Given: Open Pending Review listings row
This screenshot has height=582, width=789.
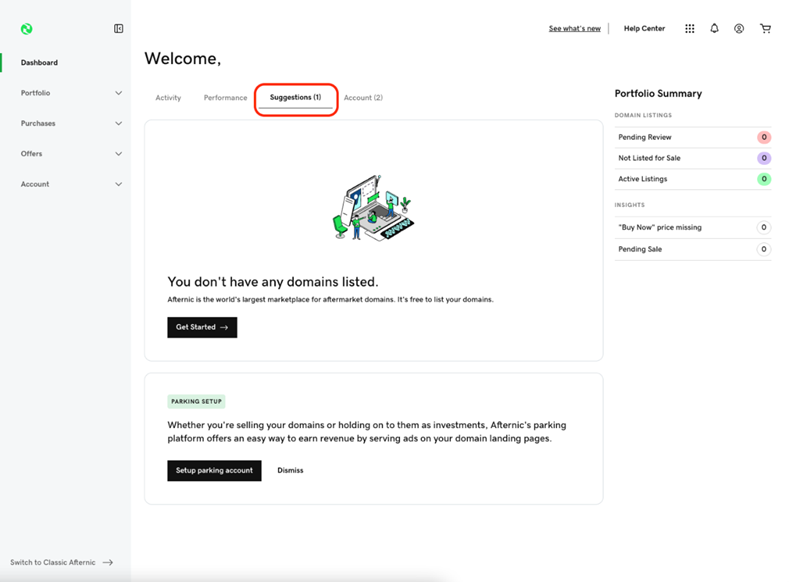Looking at the screenshot, I should pyautogui.click(x=692, y=137).
